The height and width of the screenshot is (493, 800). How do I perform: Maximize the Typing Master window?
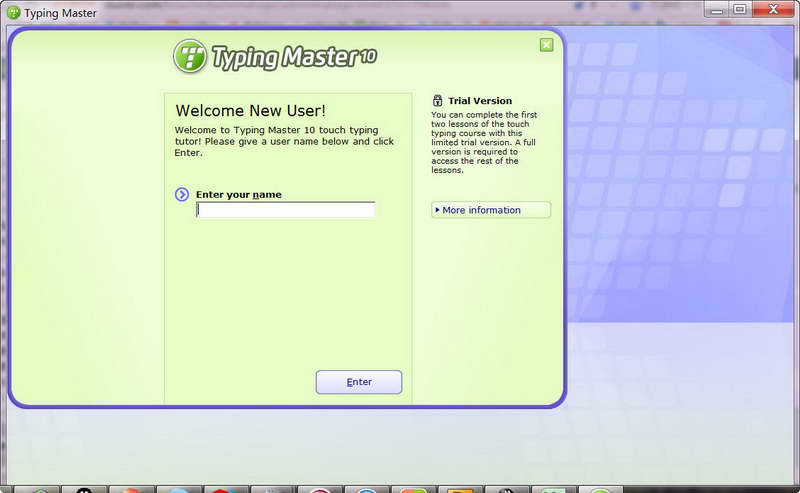[740, 10]
